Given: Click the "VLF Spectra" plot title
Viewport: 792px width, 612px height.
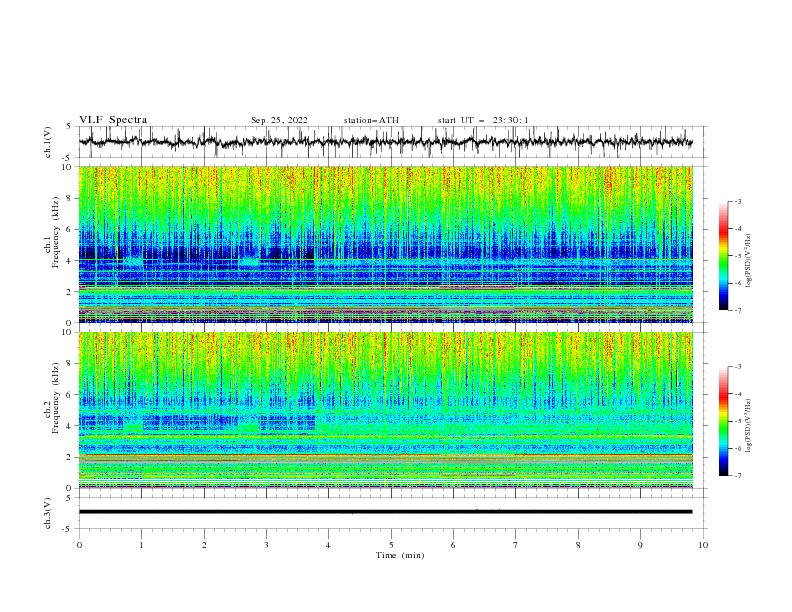Looking at the screenshot, I should pos(113,120).
